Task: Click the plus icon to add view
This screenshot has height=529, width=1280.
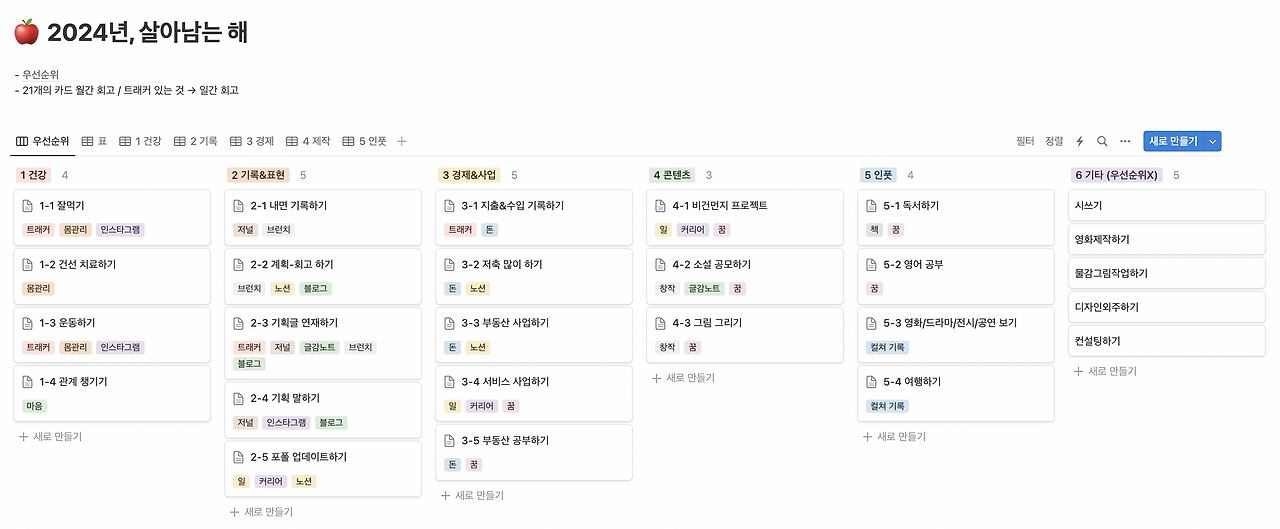Action: (x=402, y=142)
